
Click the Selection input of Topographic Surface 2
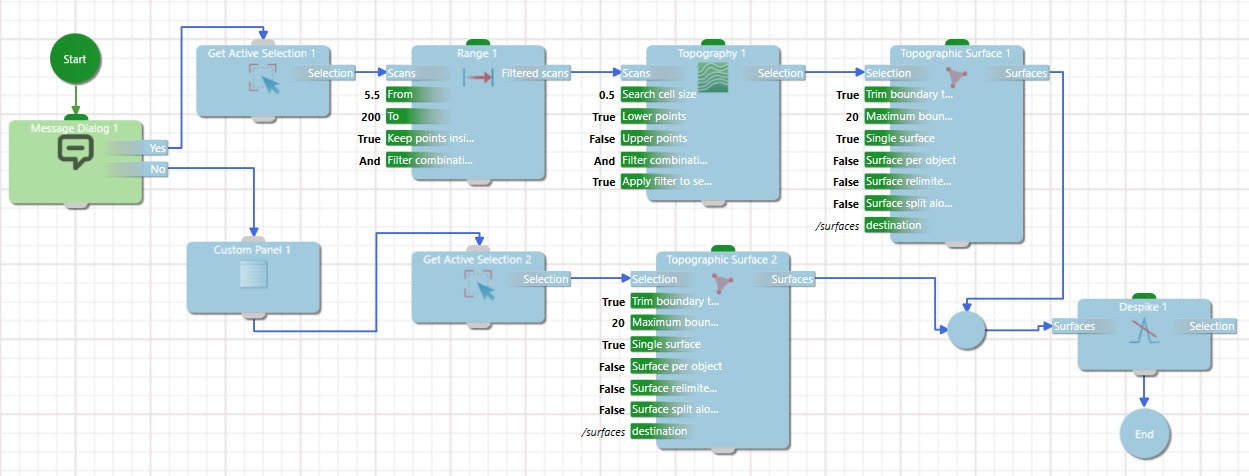(663, 279)
